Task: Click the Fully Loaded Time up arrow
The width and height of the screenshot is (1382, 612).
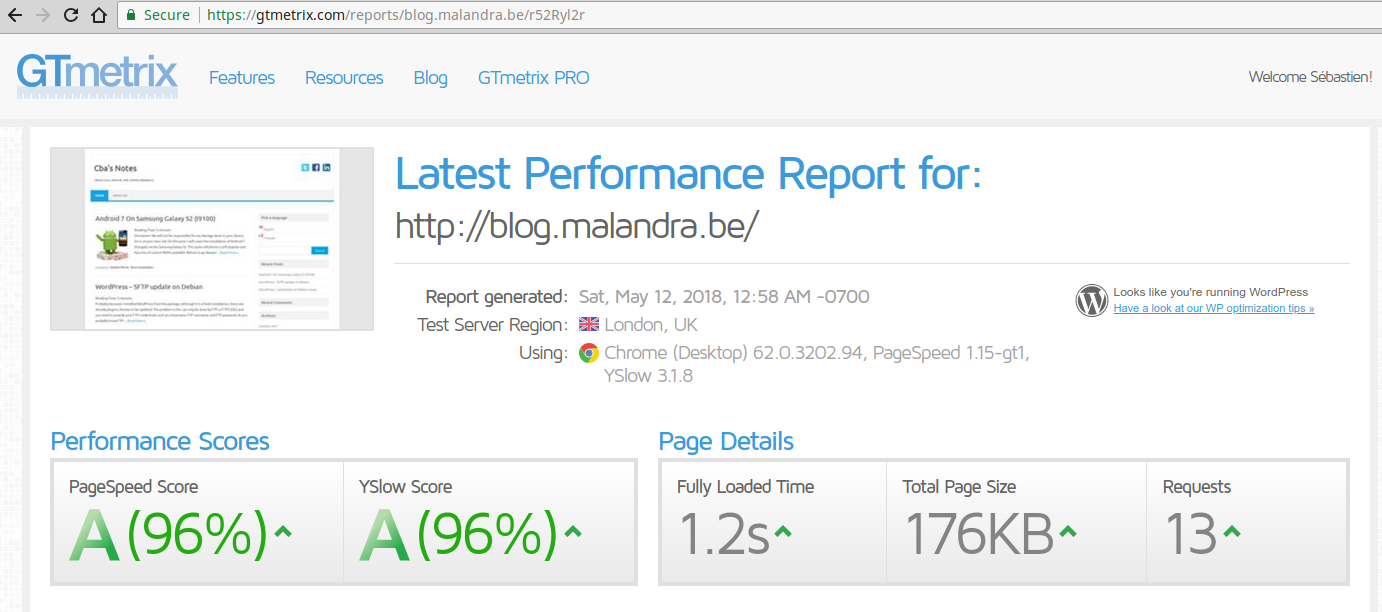Action: coord(783,532)
